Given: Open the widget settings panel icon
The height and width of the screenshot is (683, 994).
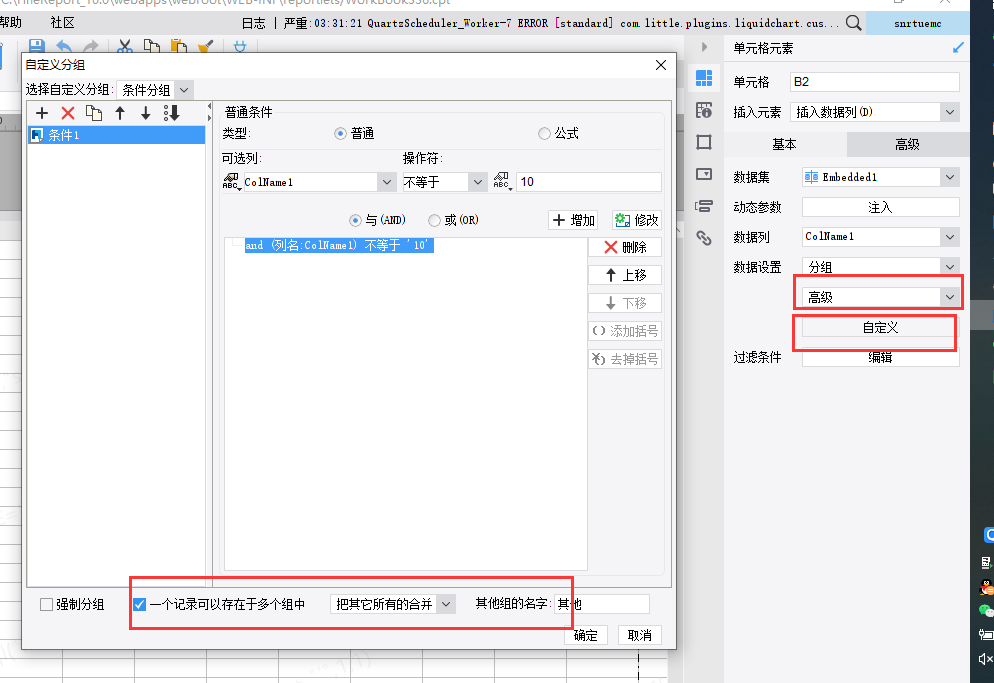Looking at the screenshot, I should click(x=704, y=174).
